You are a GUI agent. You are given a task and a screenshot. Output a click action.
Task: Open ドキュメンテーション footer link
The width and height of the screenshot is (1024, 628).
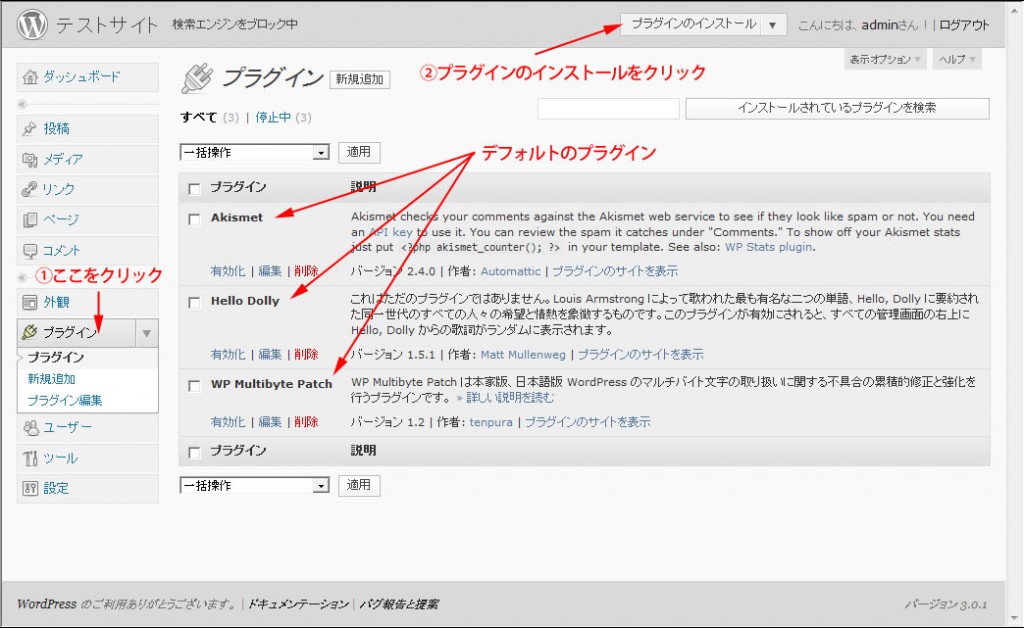(x=298, y=604)
